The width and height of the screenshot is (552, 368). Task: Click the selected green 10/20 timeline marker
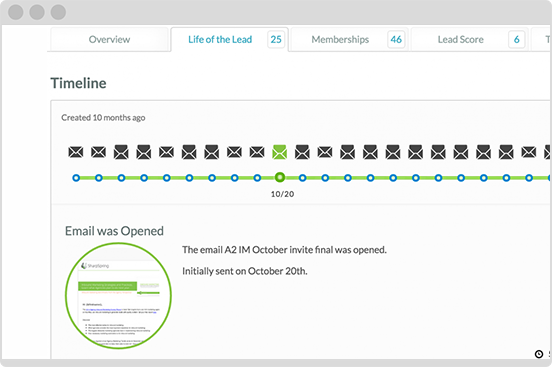[280, 177]
